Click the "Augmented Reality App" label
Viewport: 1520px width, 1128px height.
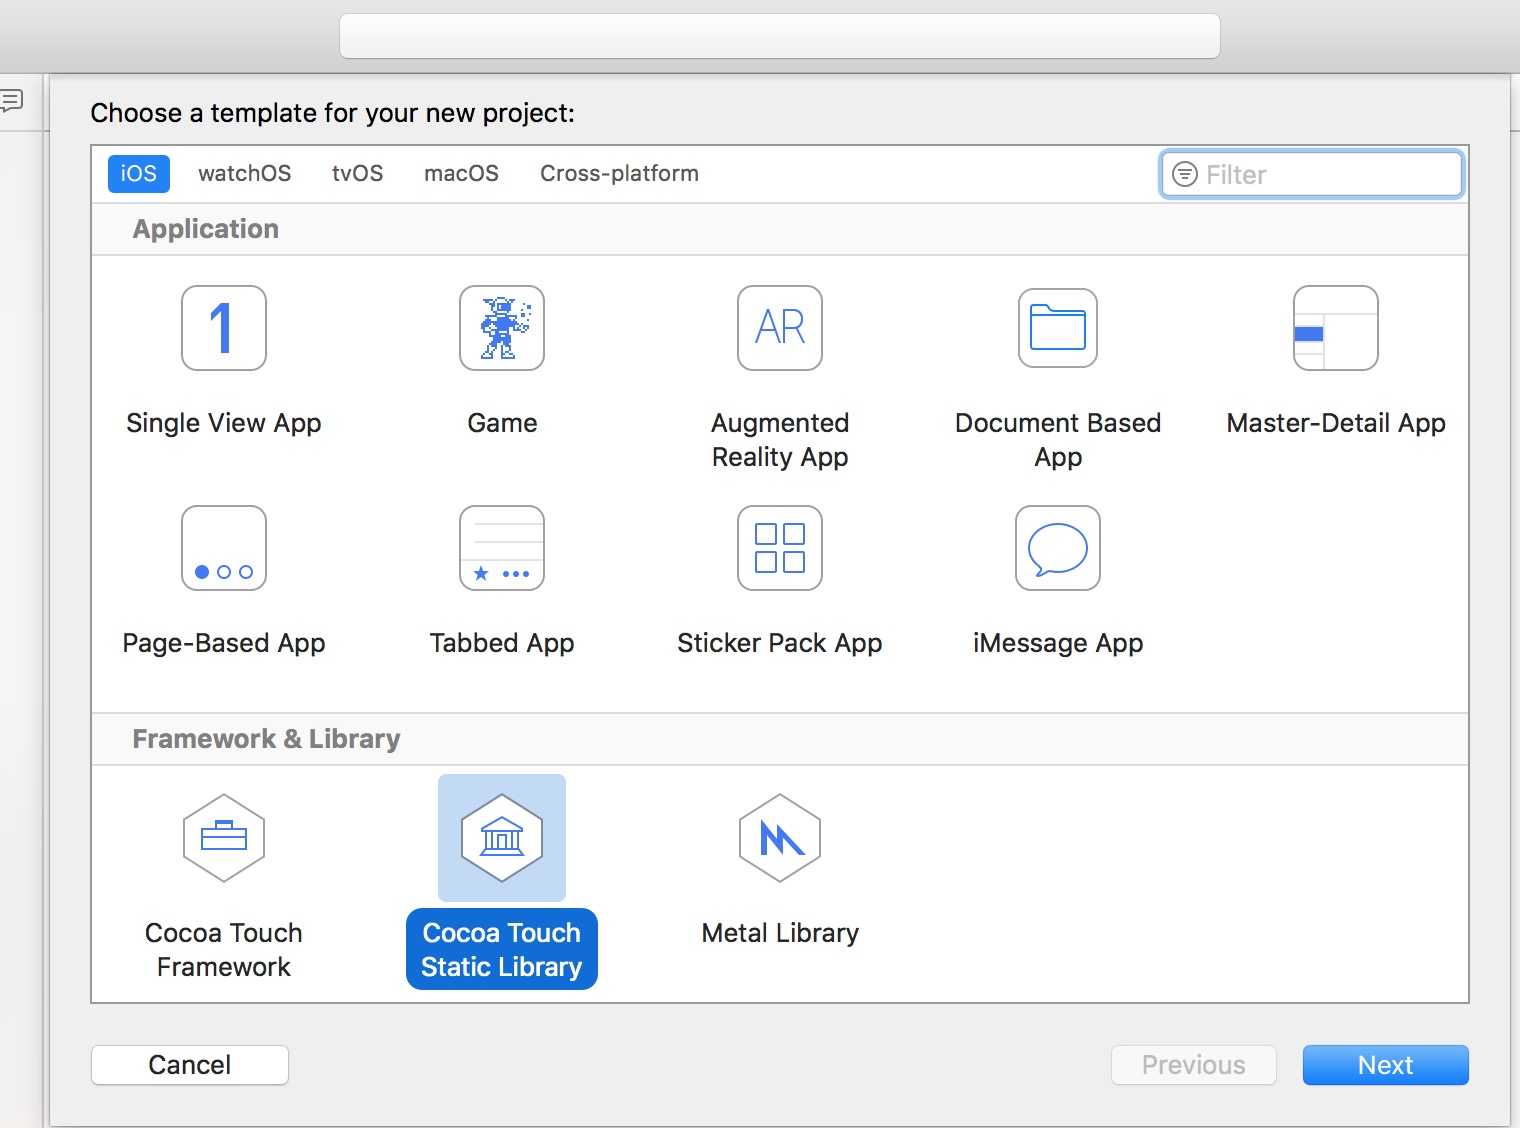(x=780, y=440)
